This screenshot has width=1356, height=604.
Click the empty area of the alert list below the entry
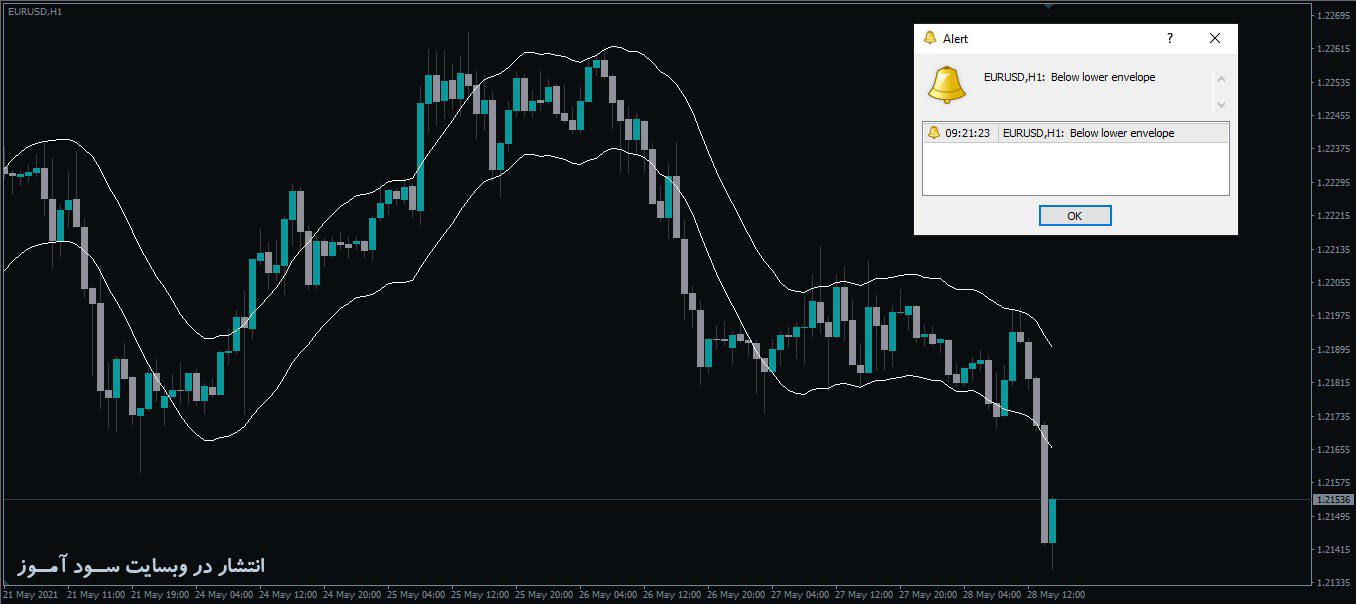(x=1075, y=168)
